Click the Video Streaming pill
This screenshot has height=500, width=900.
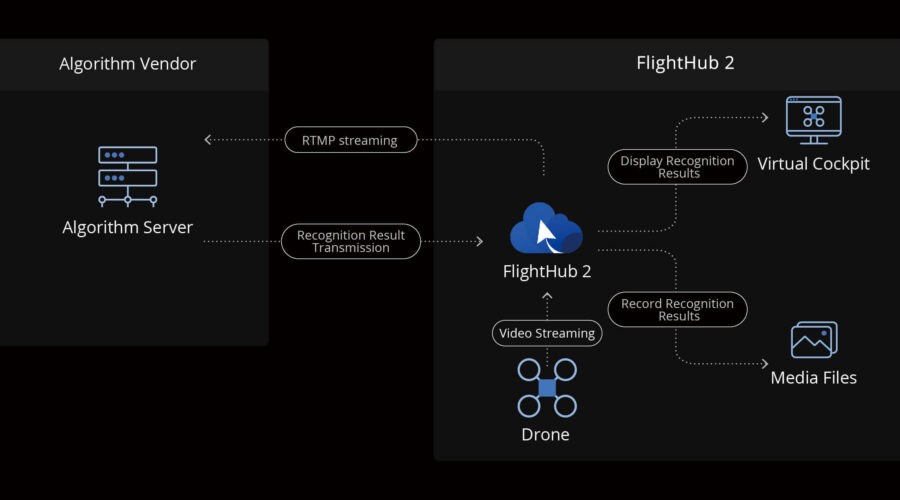click(546, 333)
